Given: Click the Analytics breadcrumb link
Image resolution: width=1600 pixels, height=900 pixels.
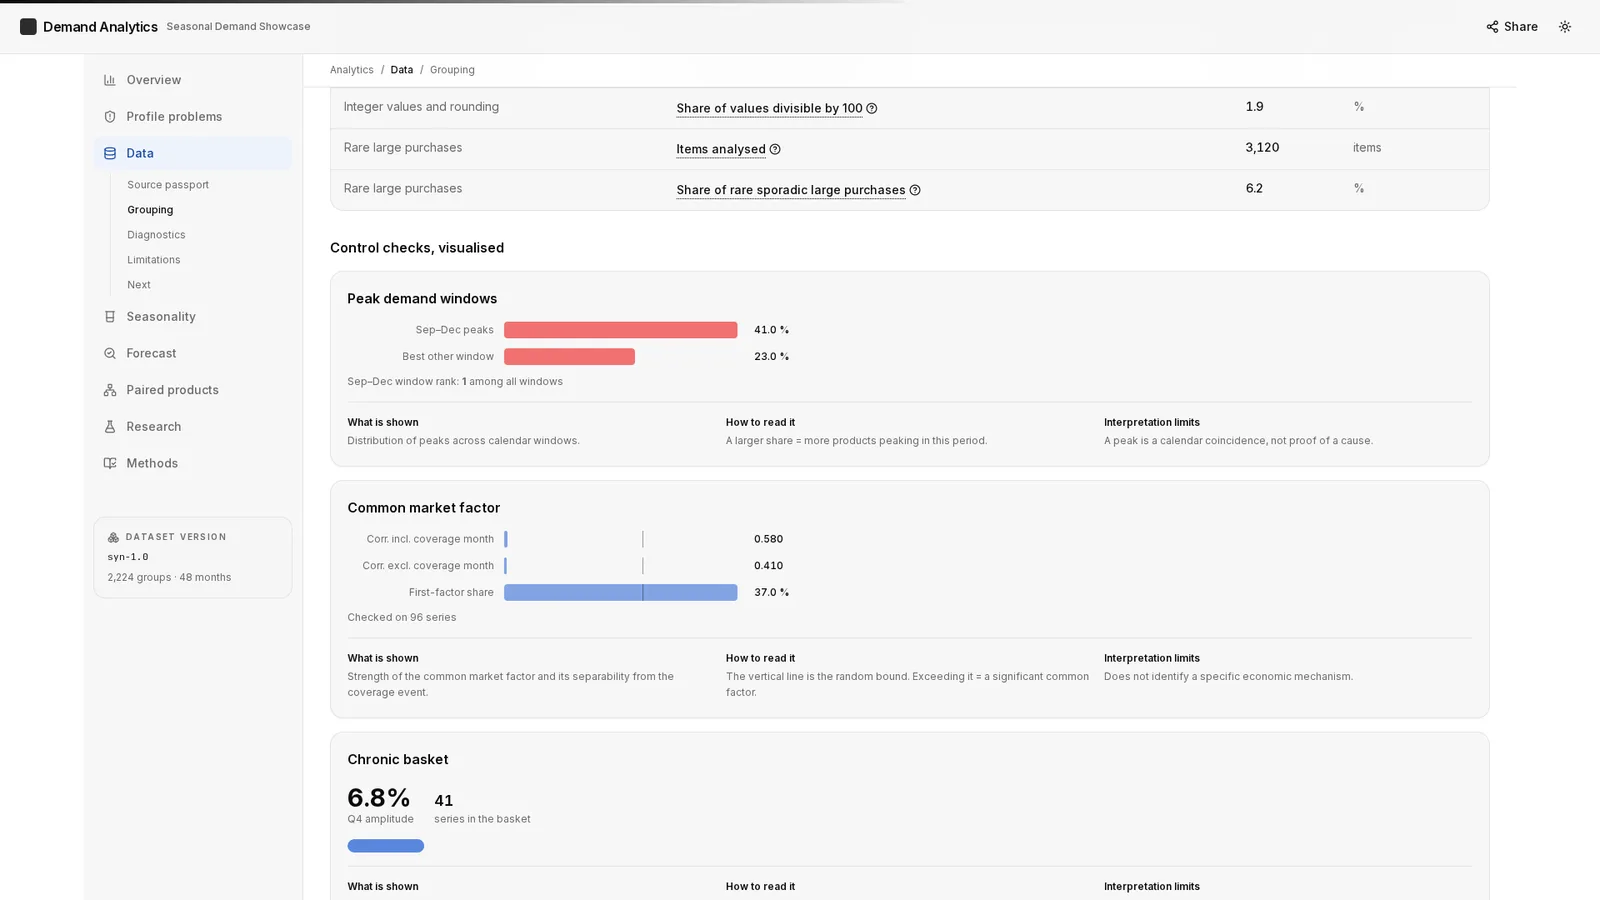Looking at the screenshot, I should click(352, 70).
